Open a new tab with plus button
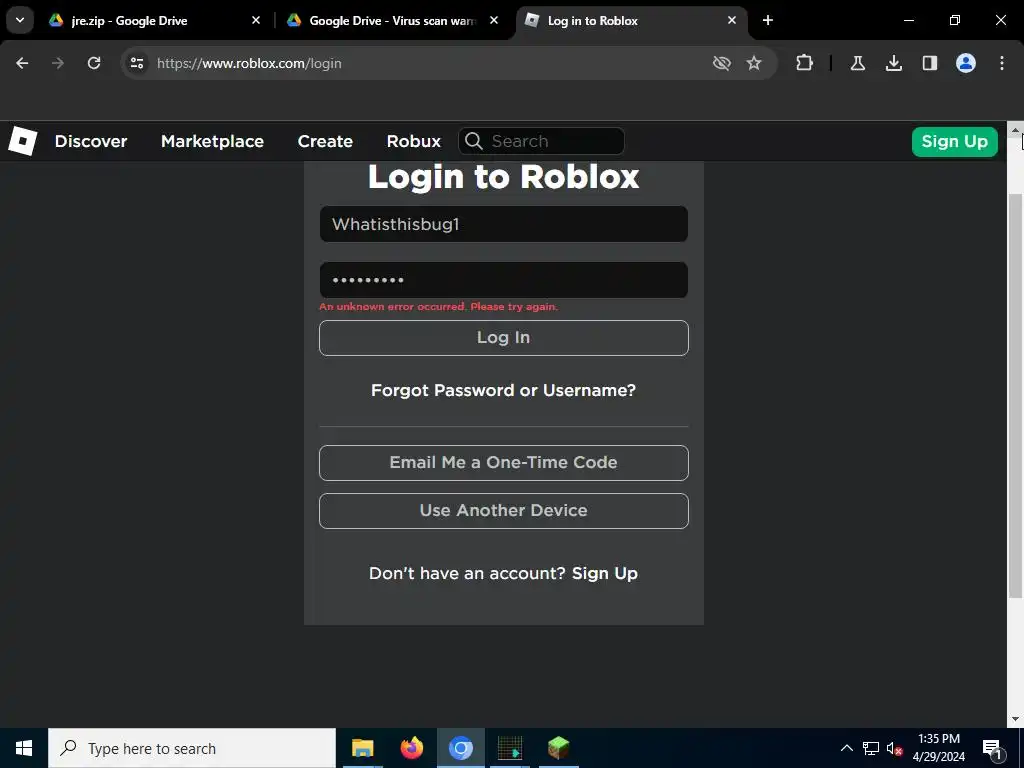The image size is (1024, 768). point(768,20)
